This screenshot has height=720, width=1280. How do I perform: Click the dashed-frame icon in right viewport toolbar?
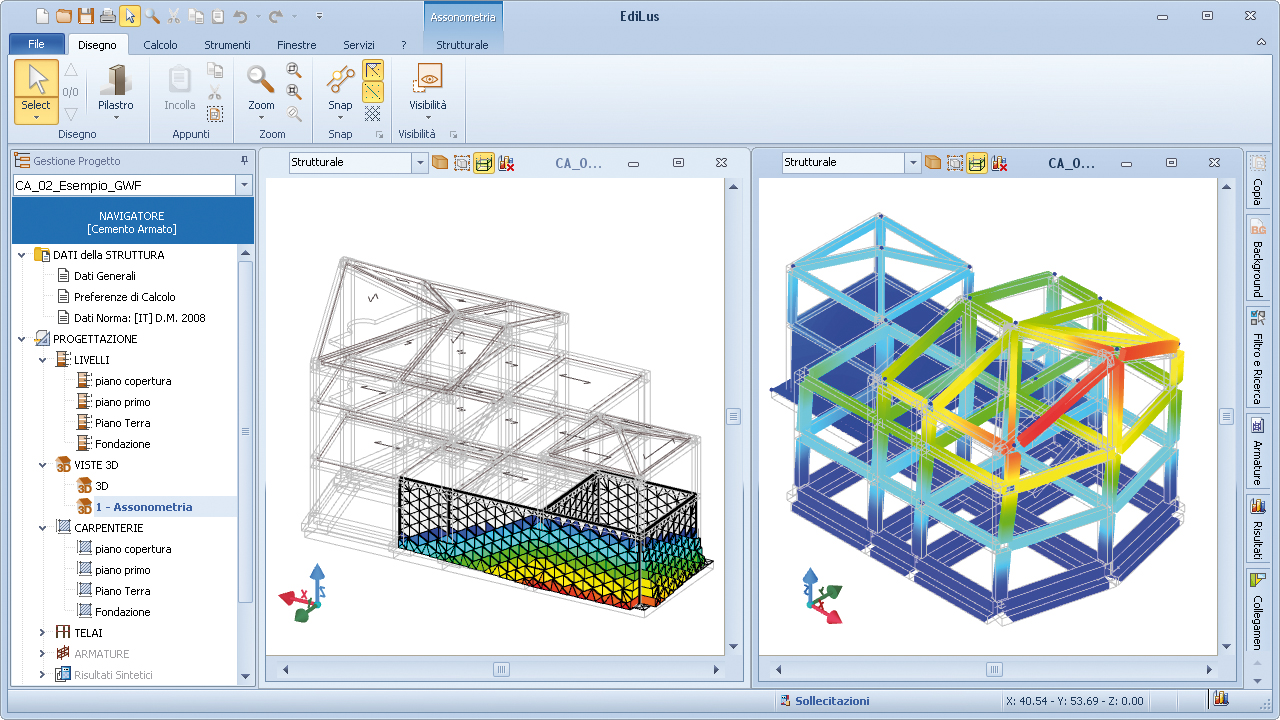point(955,163)
